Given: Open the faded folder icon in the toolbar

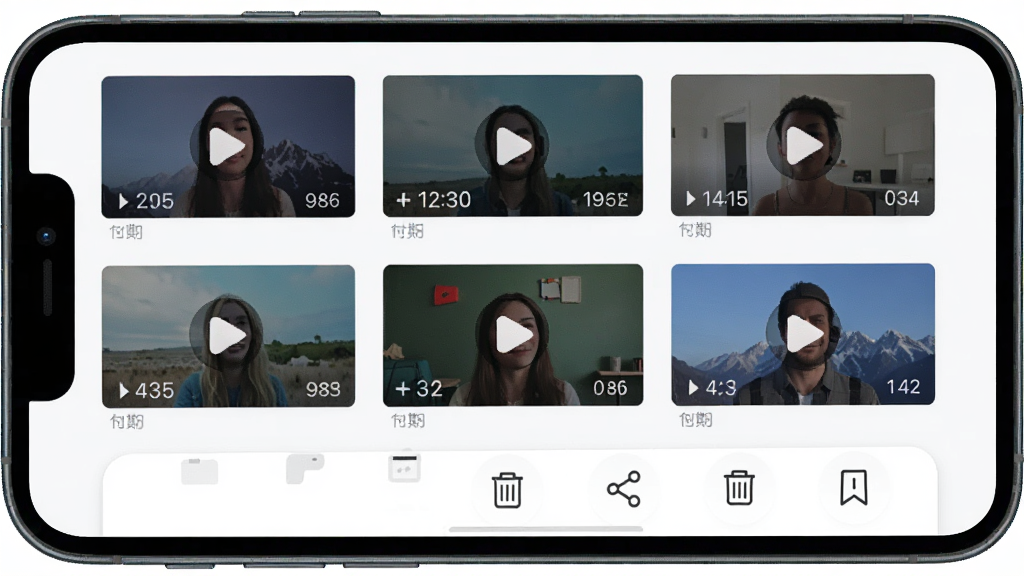Looking at the screenshot, I should point(199,472).
